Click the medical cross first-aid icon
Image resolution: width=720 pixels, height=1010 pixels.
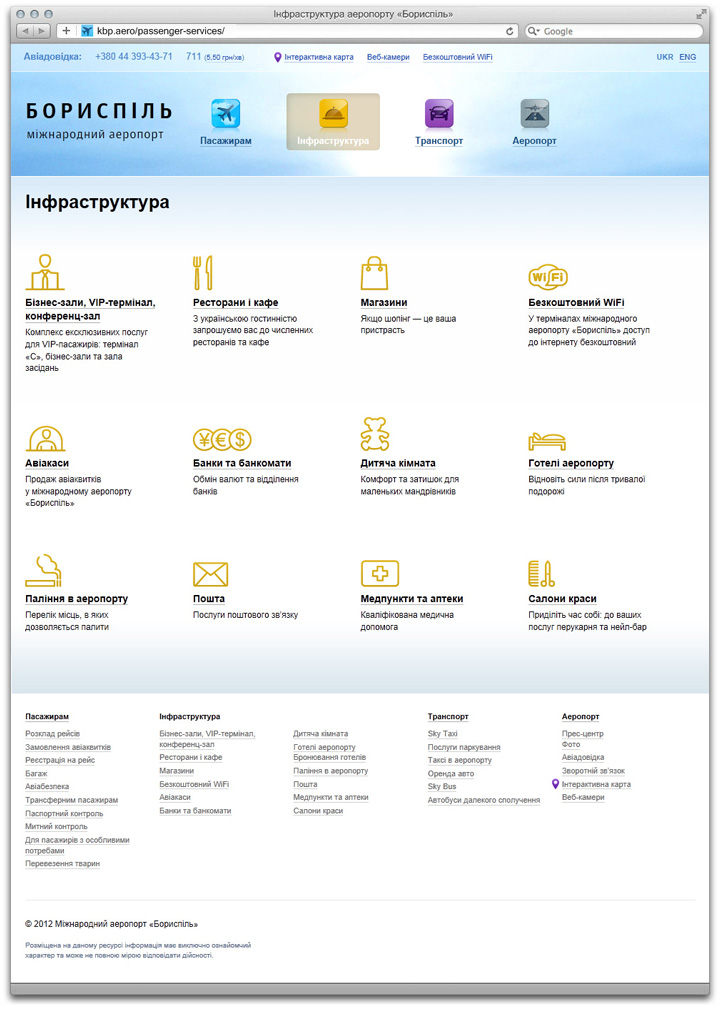coord(380,573)
